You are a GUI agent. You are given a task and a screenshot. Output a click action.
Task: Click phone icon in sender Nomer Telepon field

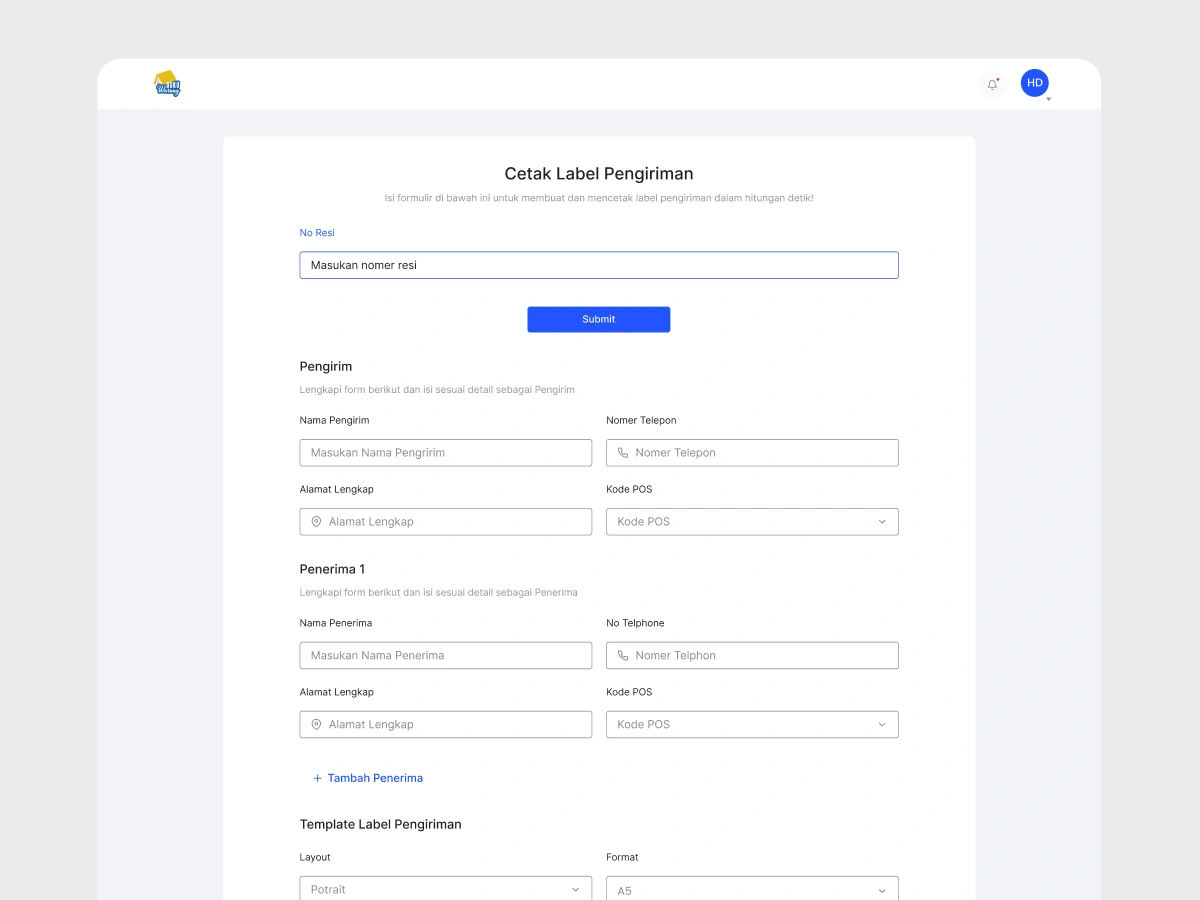(x=623, y=453)
